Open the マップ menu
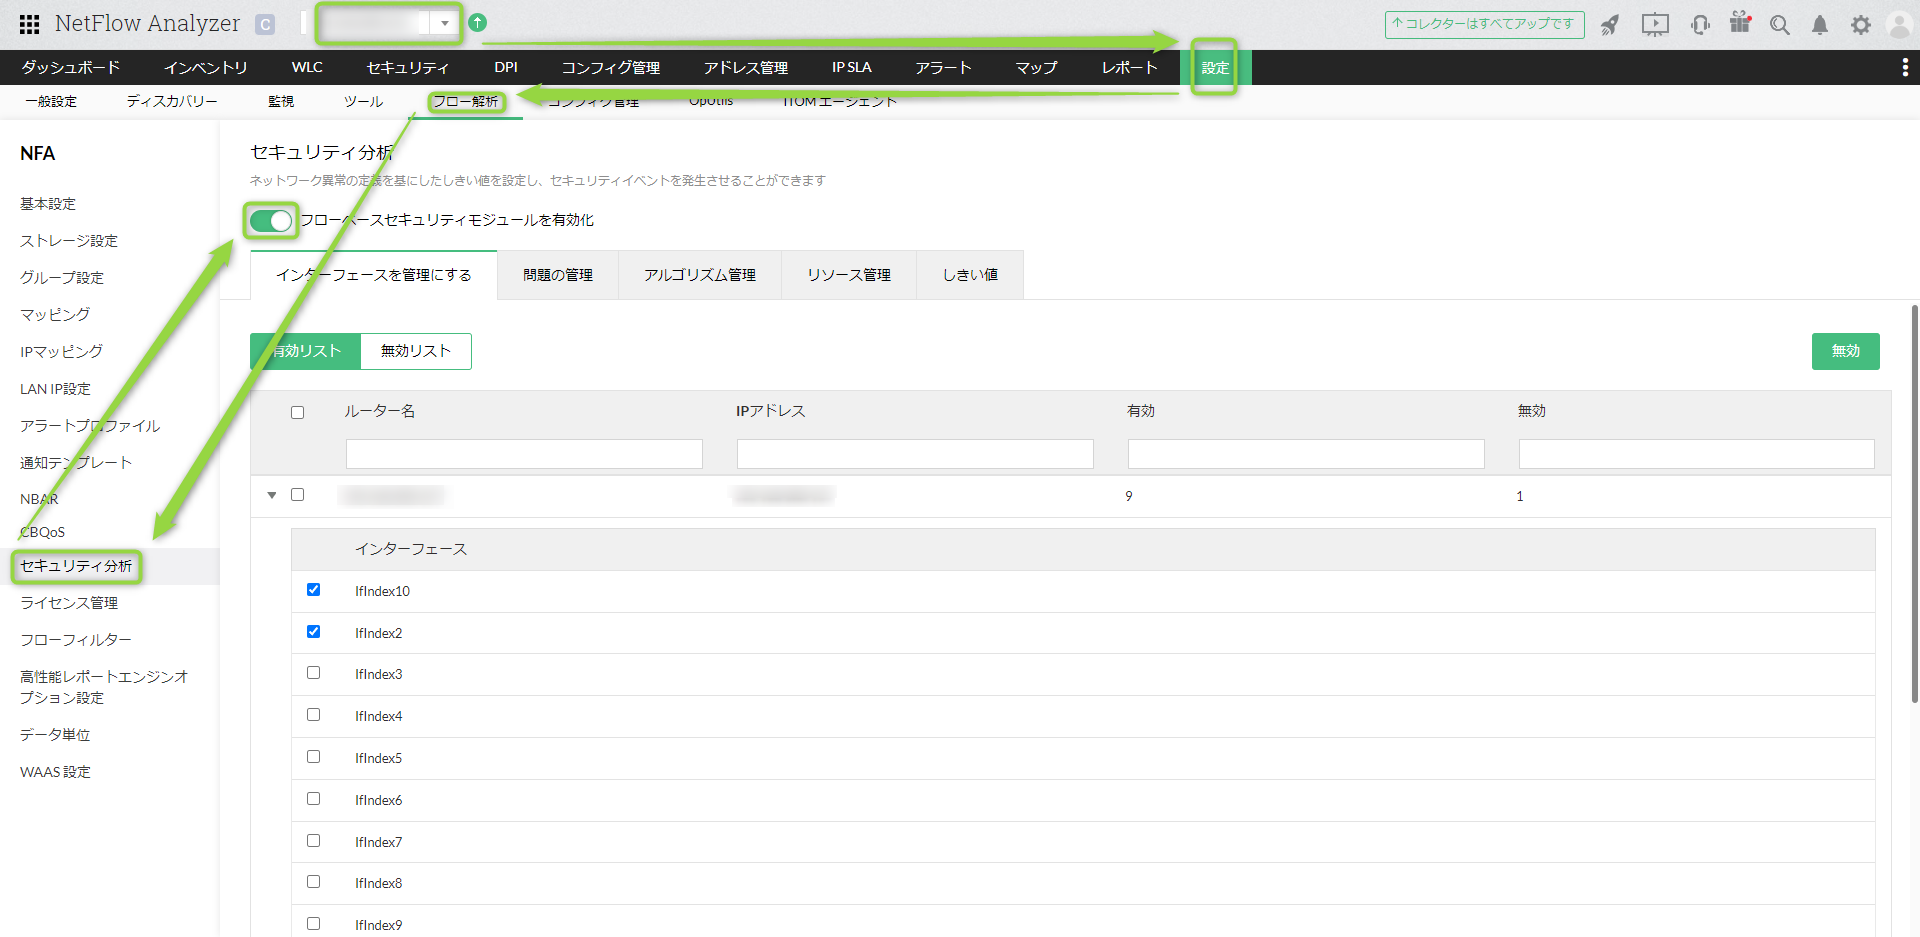This screenshot has height=937, width=1920. click(x=1036, y=67)
